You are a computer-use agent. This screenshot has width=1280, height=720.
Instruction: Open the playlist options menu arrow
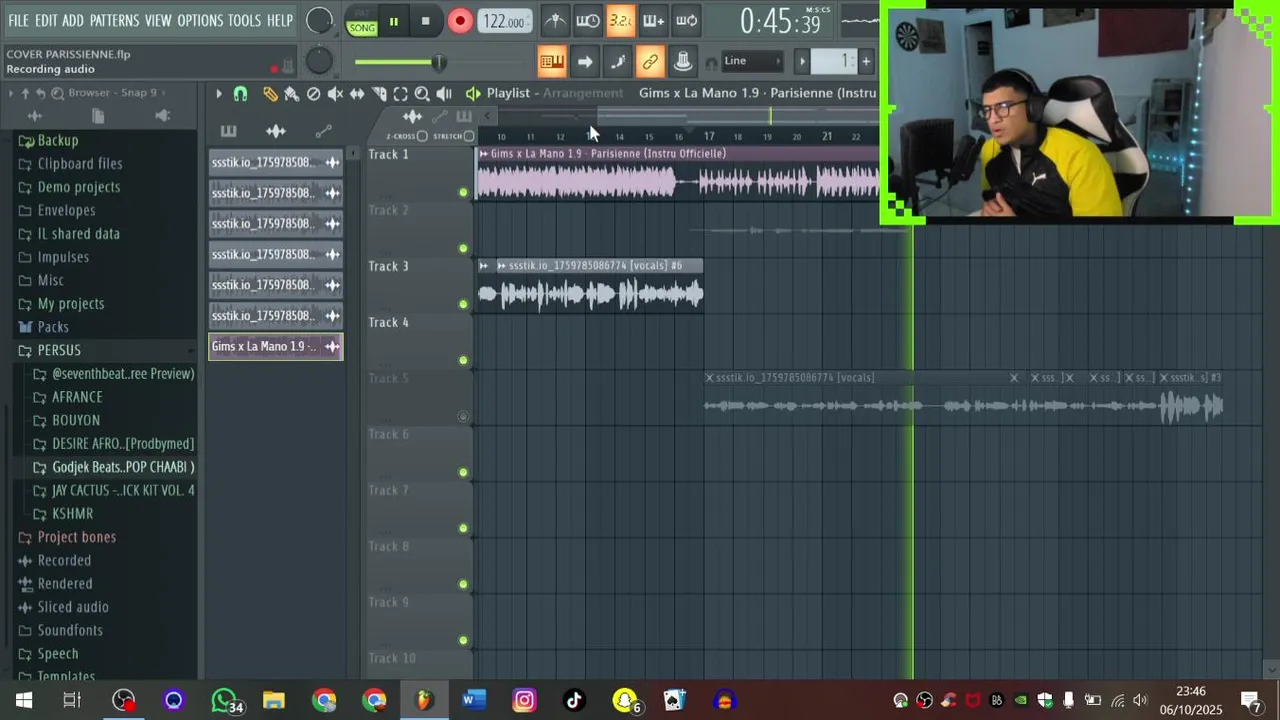pos(218,94)
